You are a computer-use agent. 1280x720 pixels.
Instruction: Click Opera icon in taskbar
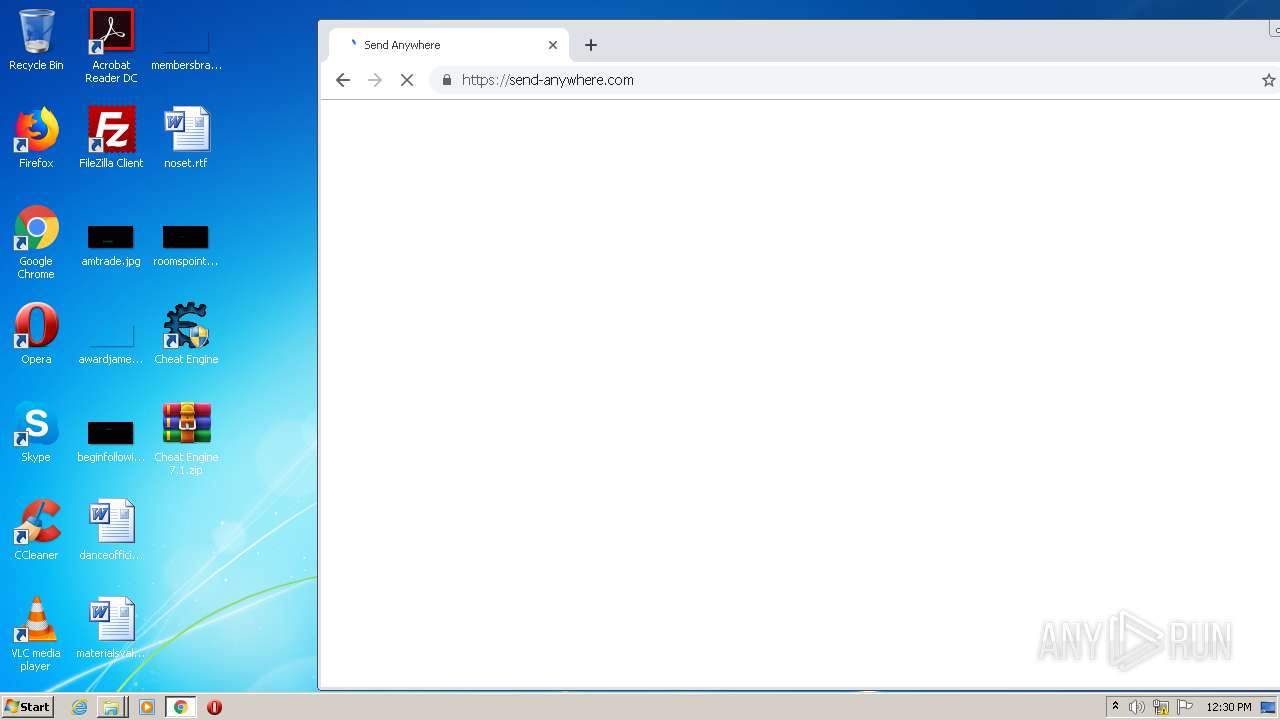point(214,707)
